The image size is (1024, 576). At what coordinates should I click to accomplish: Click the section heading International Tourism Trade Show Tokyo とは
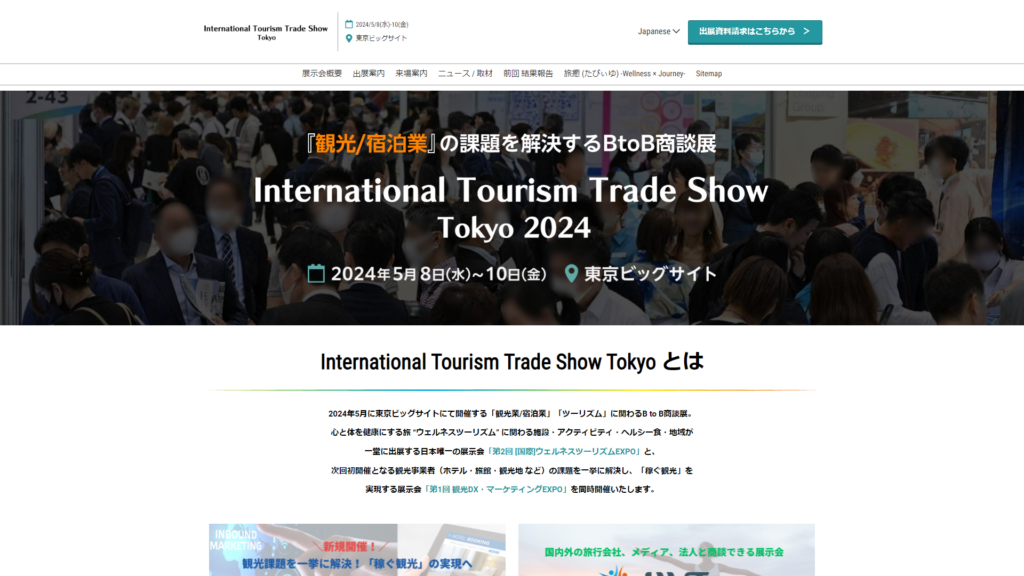point(512,362)
